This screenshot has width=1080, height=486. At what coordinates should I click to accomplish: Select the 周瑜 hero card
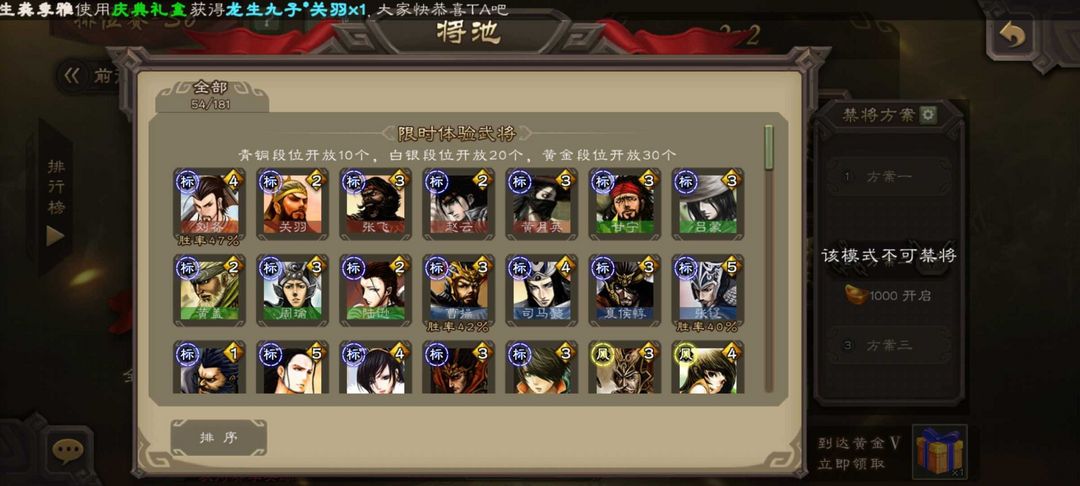click(x=292, y=290)
